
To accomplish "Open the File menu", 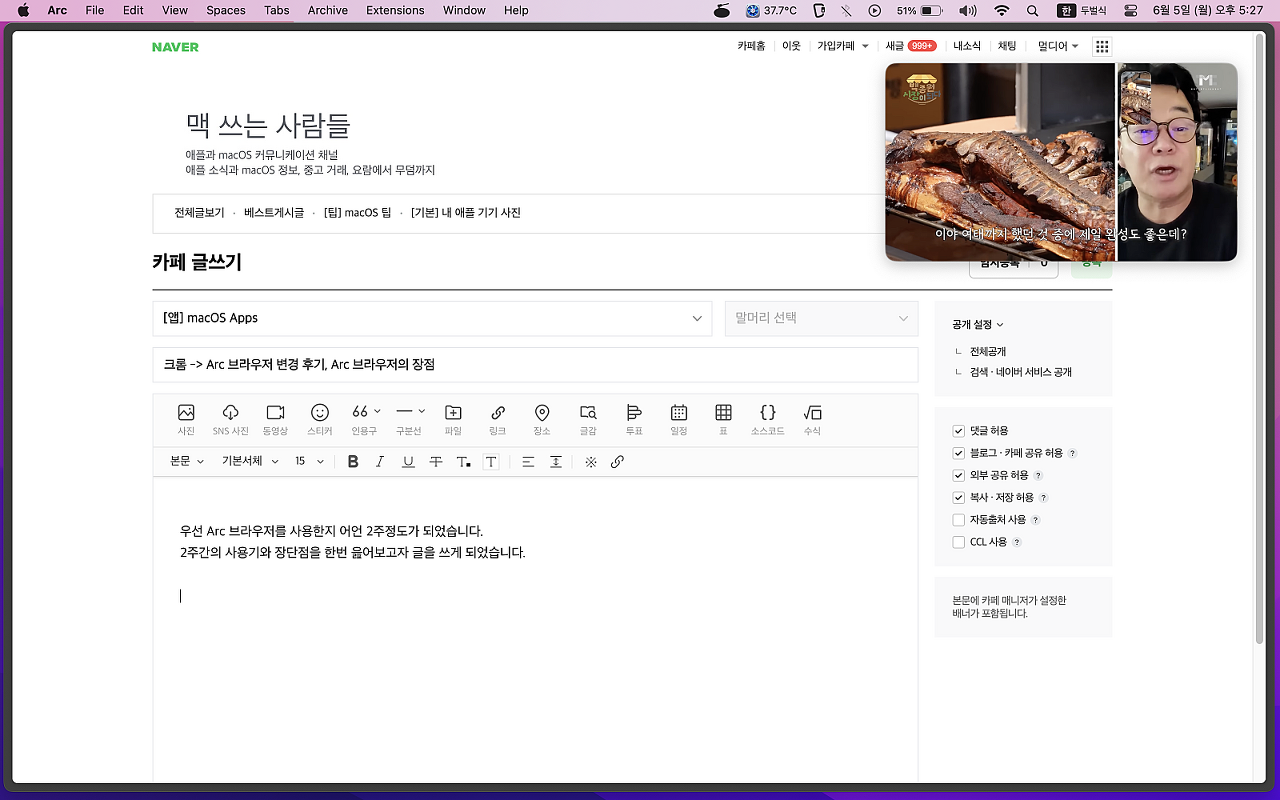I will coord(94,10).
